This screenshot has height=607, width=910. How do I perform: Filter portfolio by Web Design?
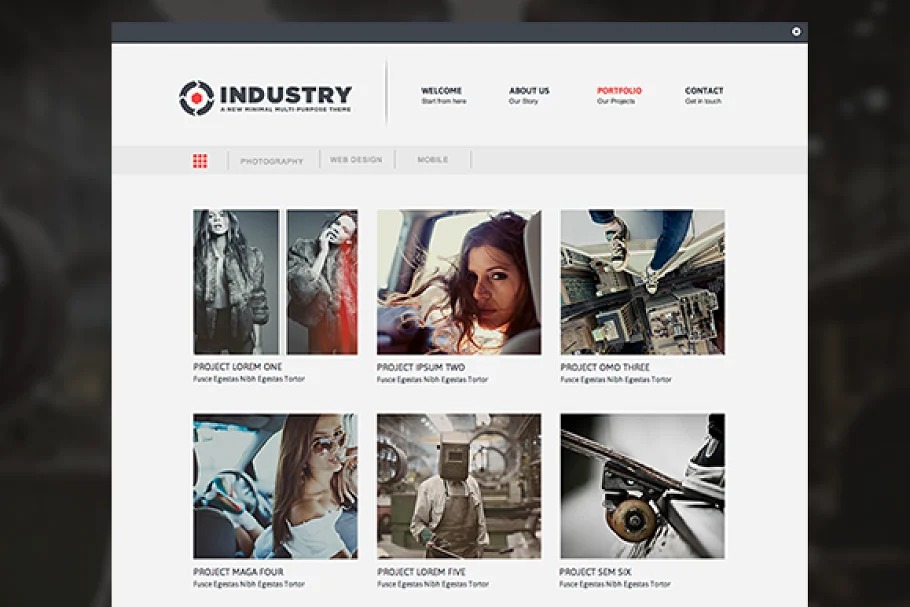356,160
